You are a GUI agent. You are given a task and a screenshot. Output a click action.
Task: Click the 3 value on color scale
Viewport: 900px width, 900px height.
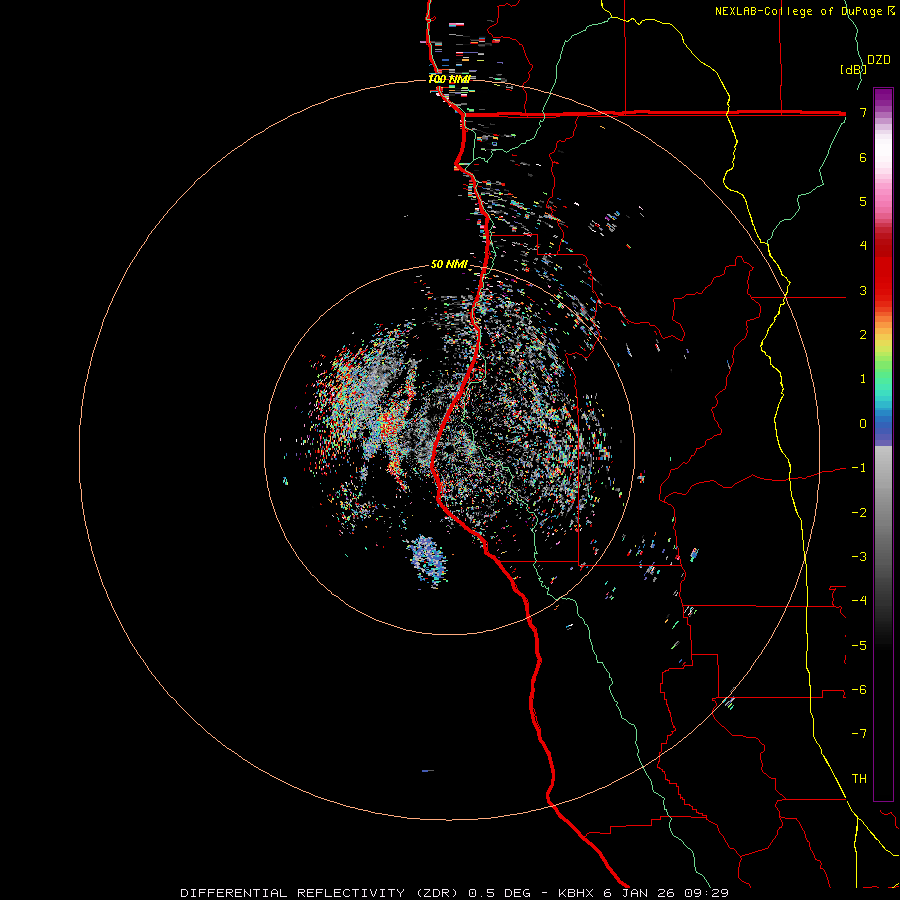[x=863, y=290]
